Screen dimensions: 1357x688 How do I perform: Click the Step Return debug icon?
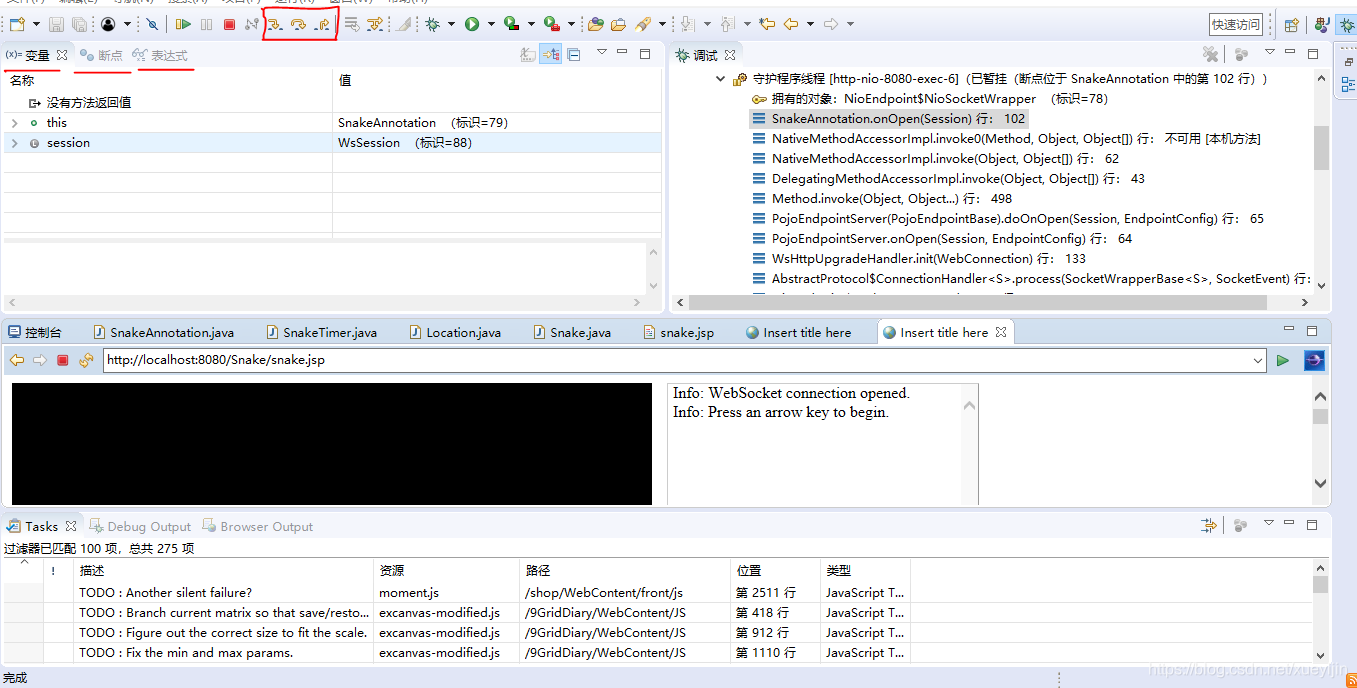tap(321, 23)
